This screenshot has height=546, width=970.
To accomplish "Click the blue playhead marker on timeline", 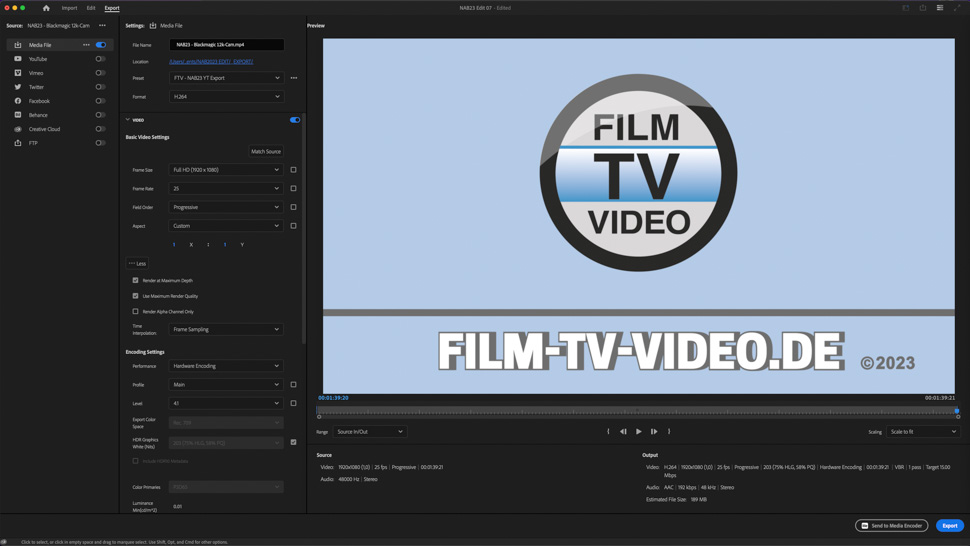I will tap(956, 411).
